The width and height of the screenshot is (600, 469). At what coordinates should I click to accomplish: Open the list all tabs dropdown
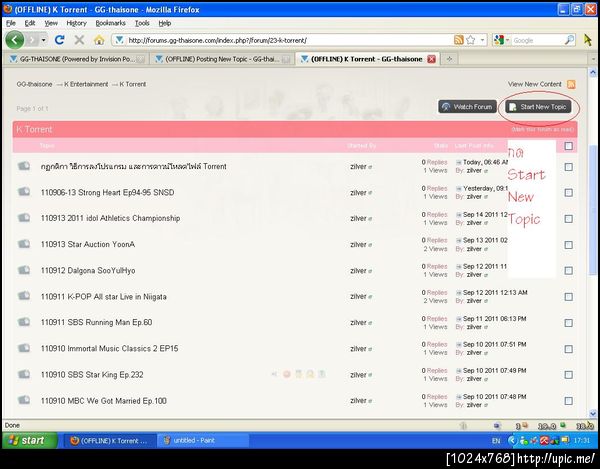coord(593,59)
